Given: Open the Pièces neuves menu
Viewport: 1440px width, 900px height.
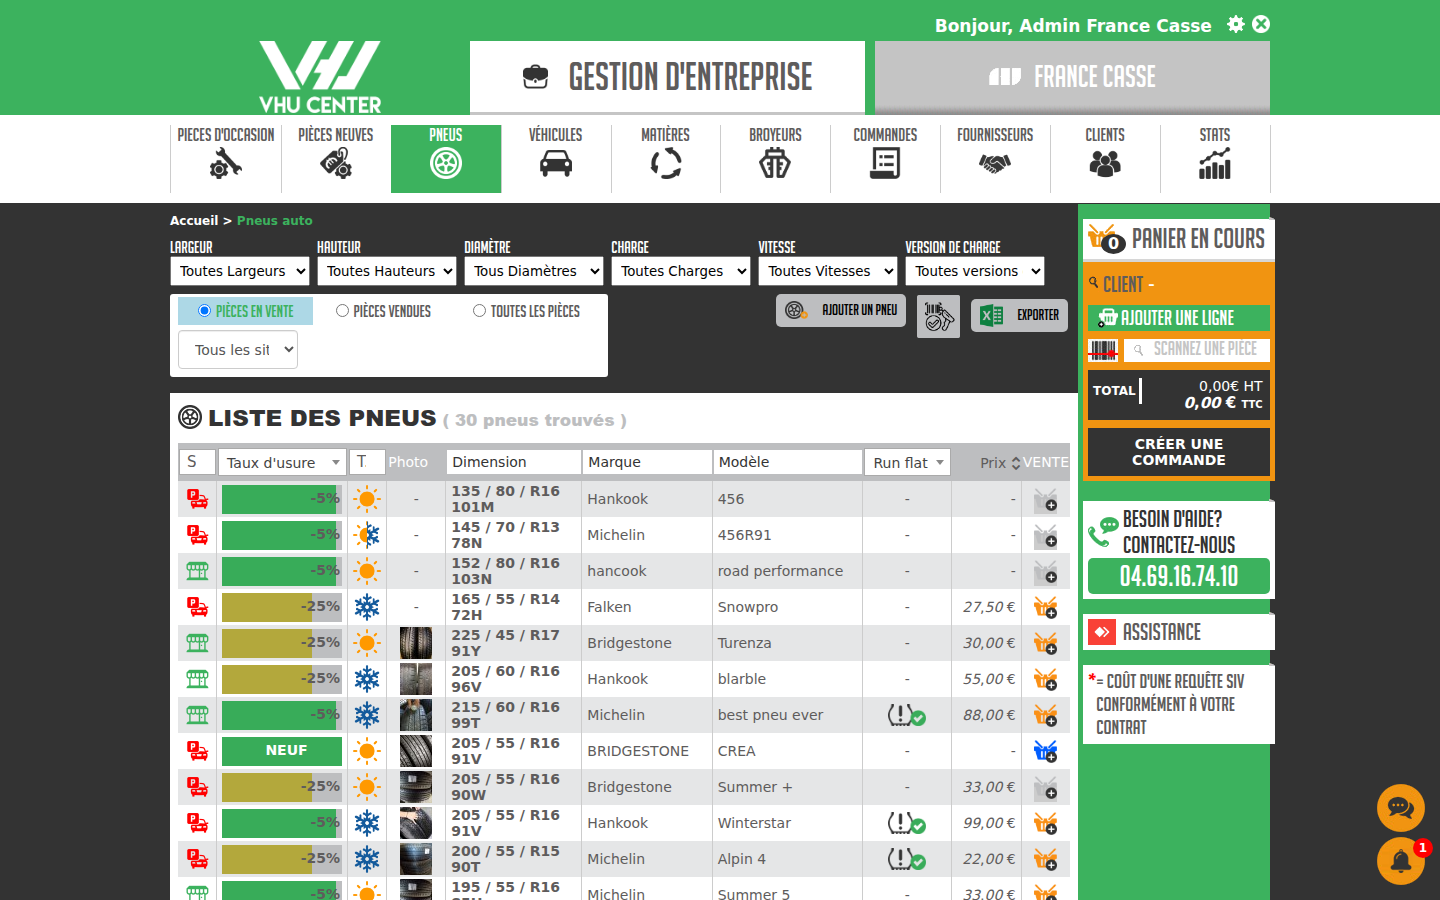Looking at the screenshot, I should point(336,157).
